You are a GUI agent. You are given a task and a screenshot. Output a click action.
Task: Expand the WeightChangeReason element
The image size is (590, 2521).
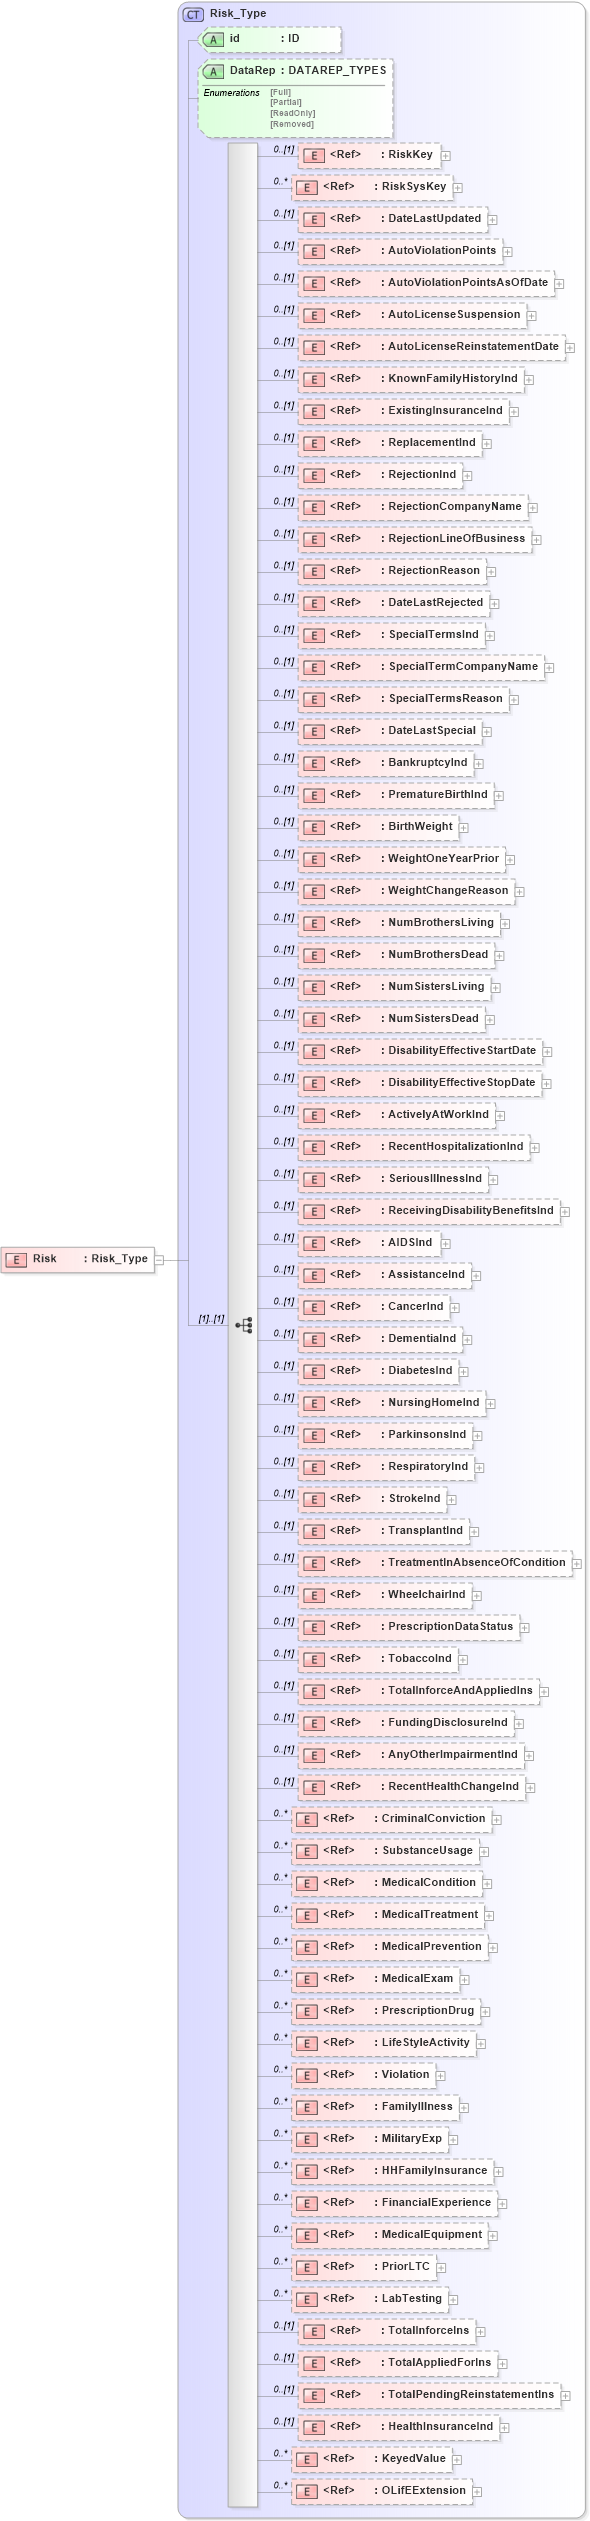click(519, 892)
